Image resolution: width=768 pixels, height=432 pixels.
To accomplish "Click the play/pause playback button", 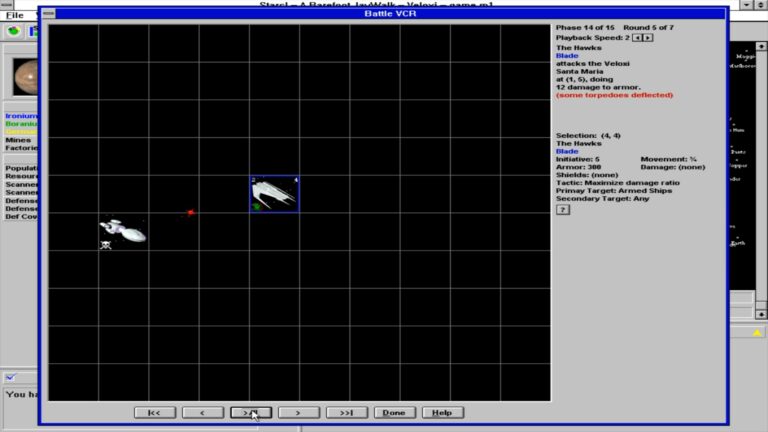I will coord(251,412).
